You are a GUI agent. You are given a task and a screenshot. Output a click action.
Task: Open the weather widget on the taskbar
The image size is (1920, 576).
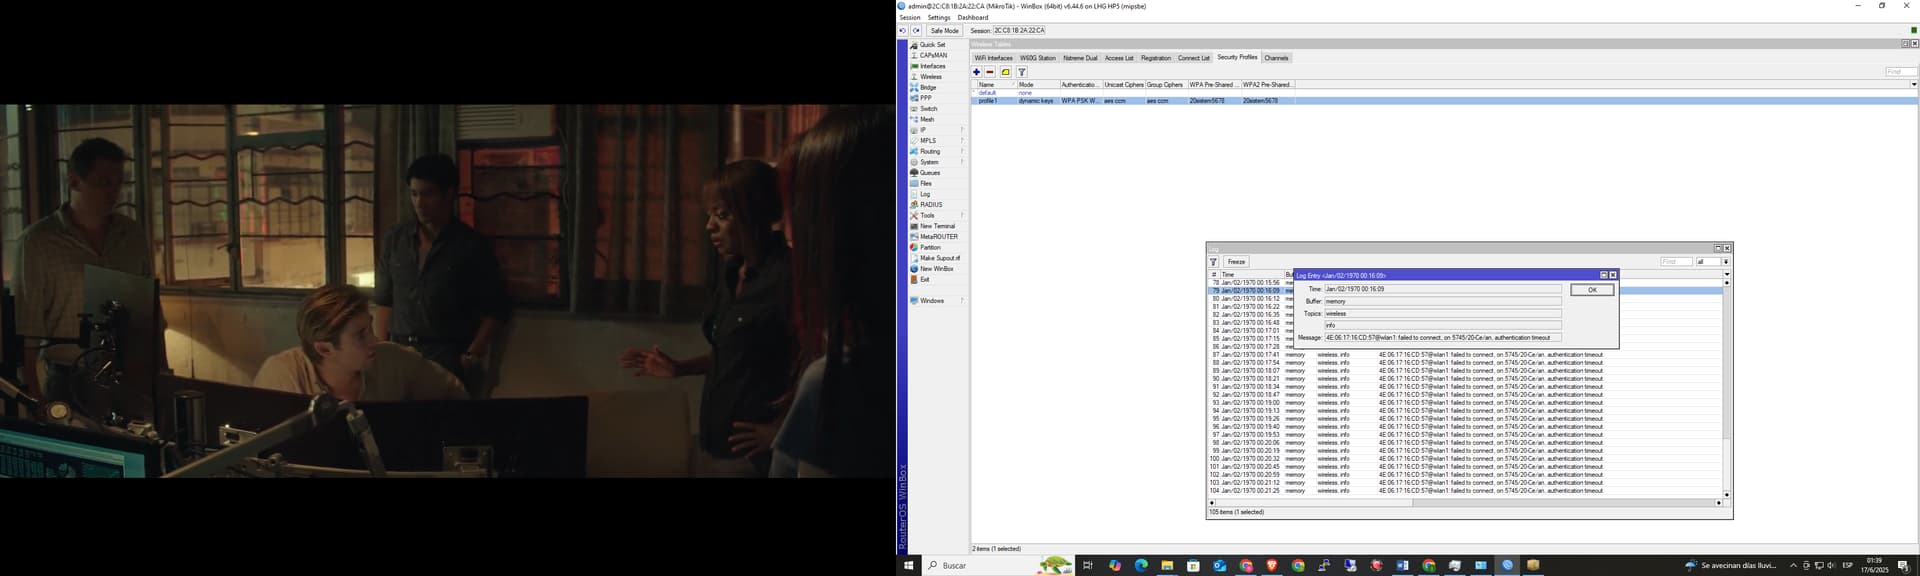[1731, 566]
